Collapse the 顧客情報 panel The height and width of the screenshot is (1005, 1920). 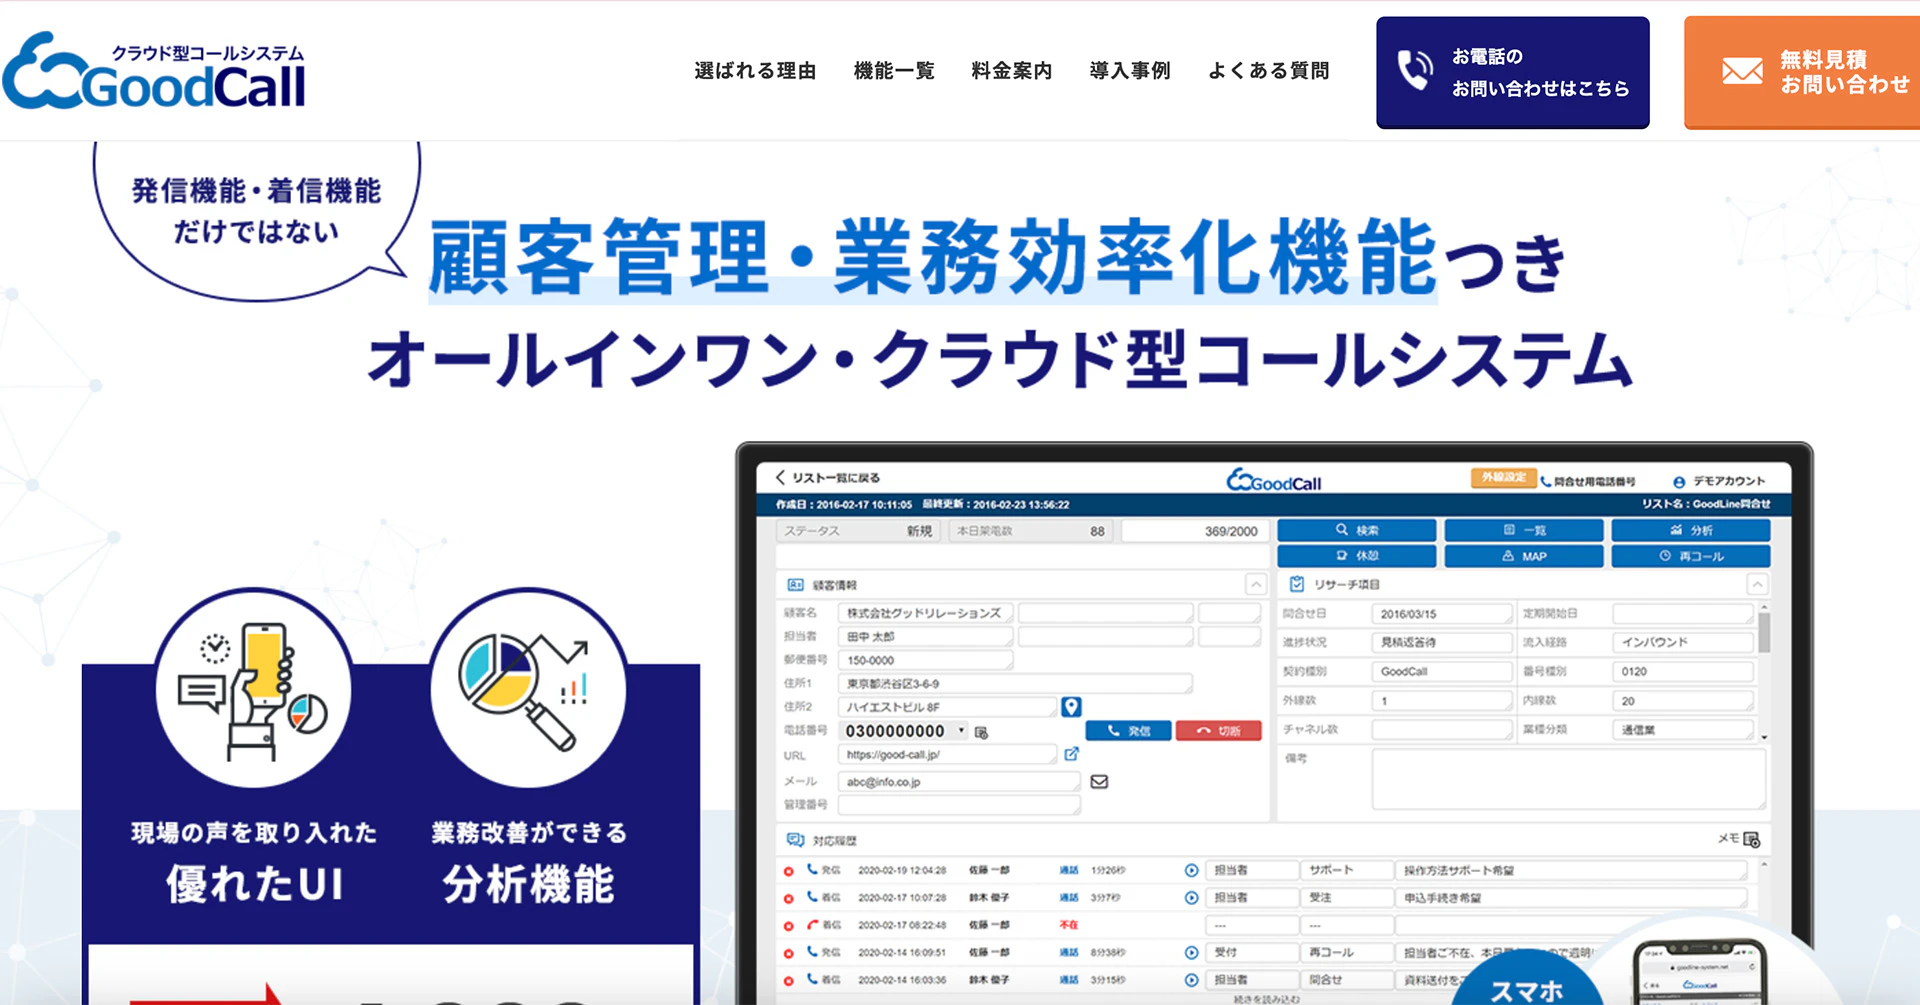point(1256,584)
